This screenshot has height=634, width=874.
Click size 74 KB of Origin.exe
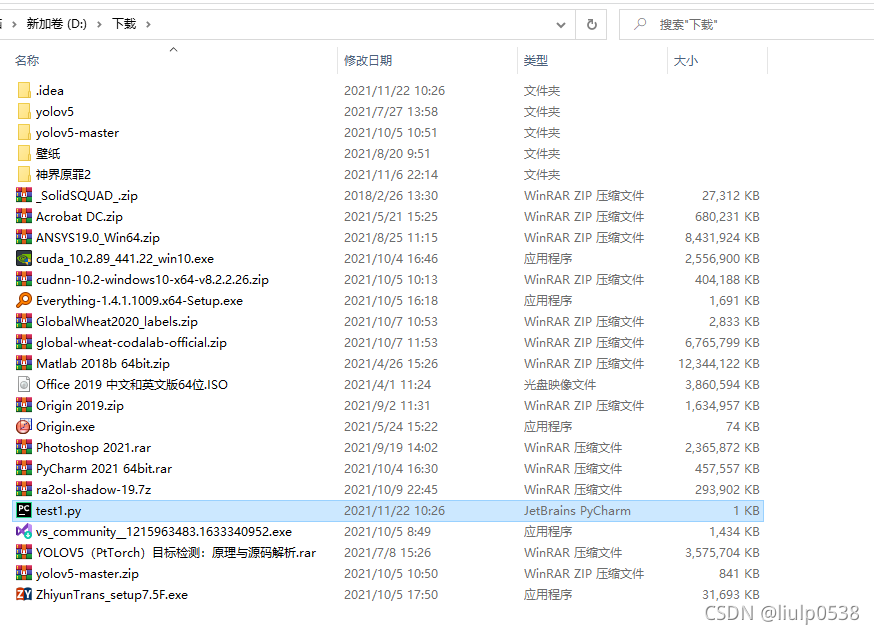coord(742,427)
